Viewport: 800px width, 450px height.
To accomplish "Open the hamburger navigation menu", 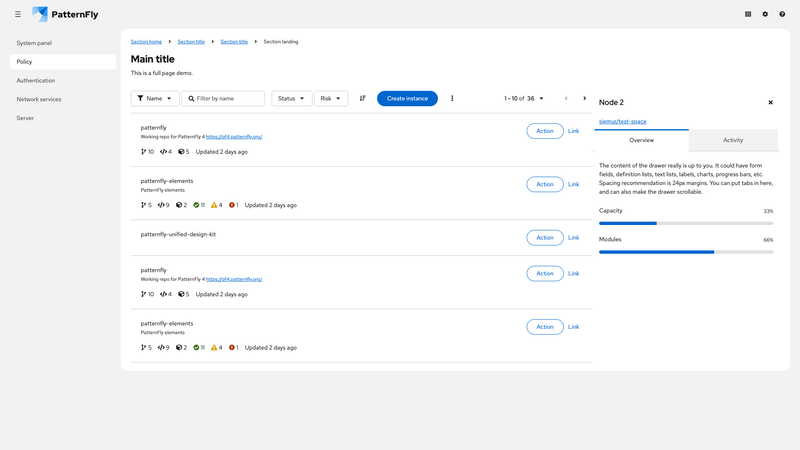I will tap(18, 14).
